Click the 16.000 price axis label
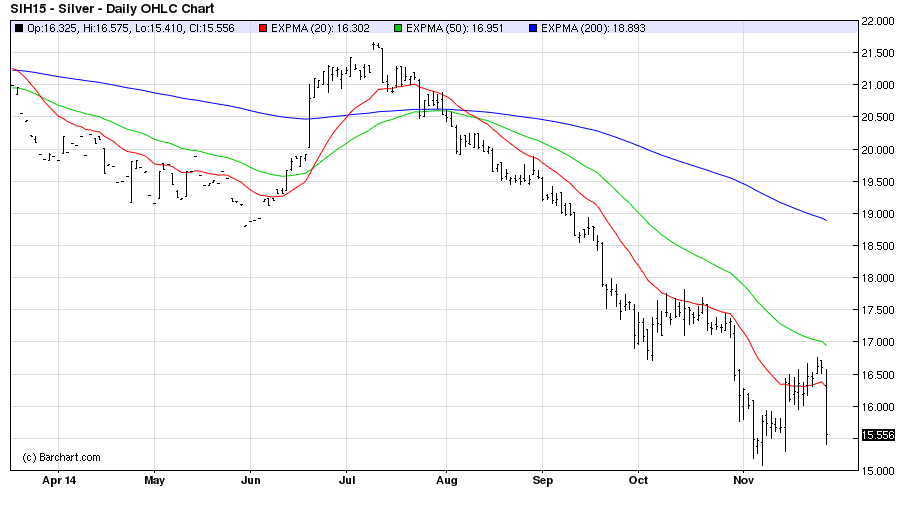900x511 pixels. [x=878, y=407]
